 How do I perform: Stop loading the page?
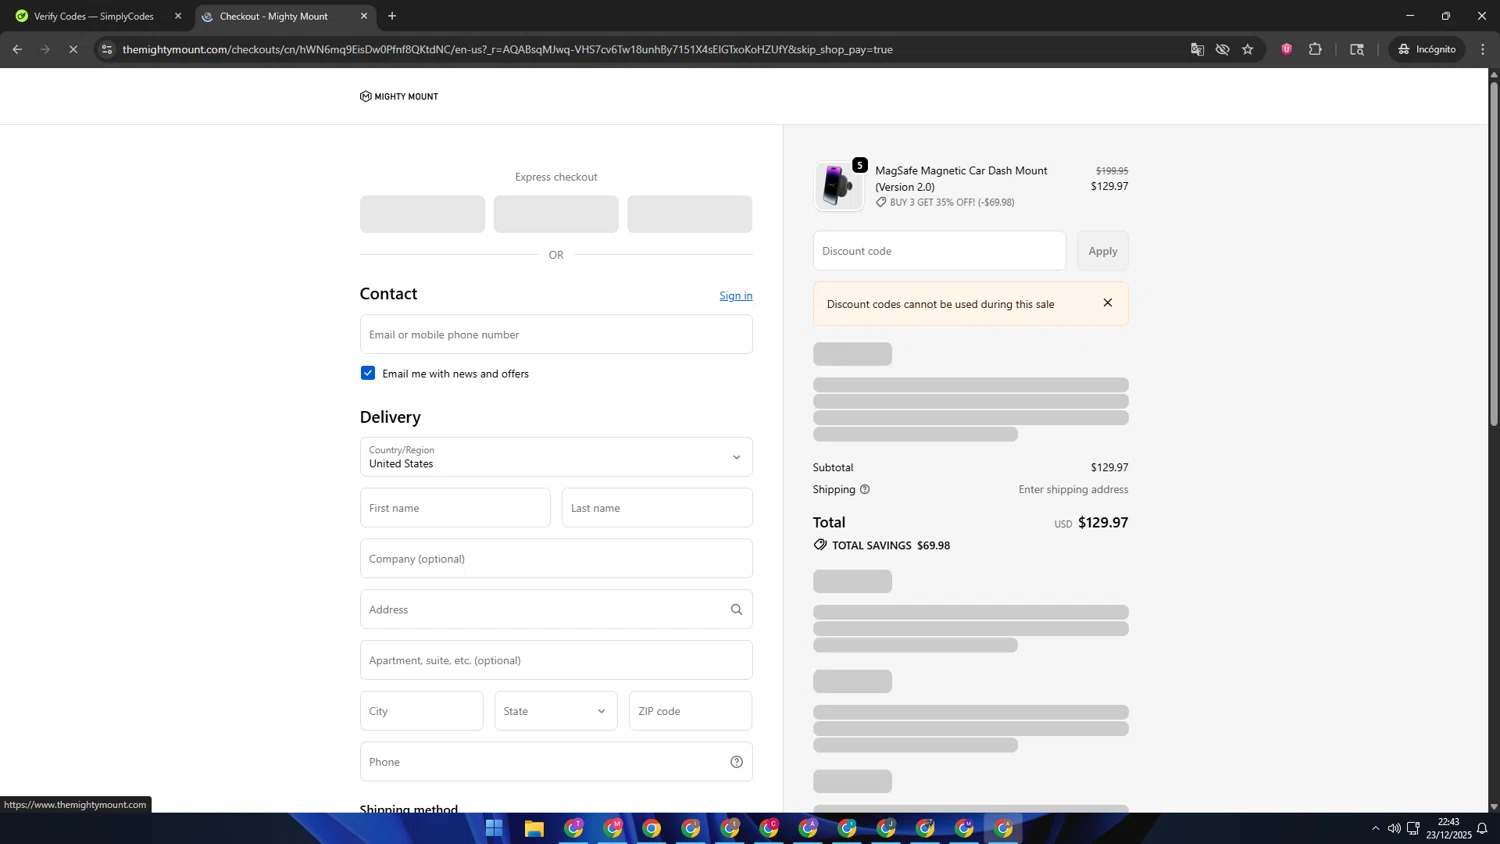coord(73,49)
